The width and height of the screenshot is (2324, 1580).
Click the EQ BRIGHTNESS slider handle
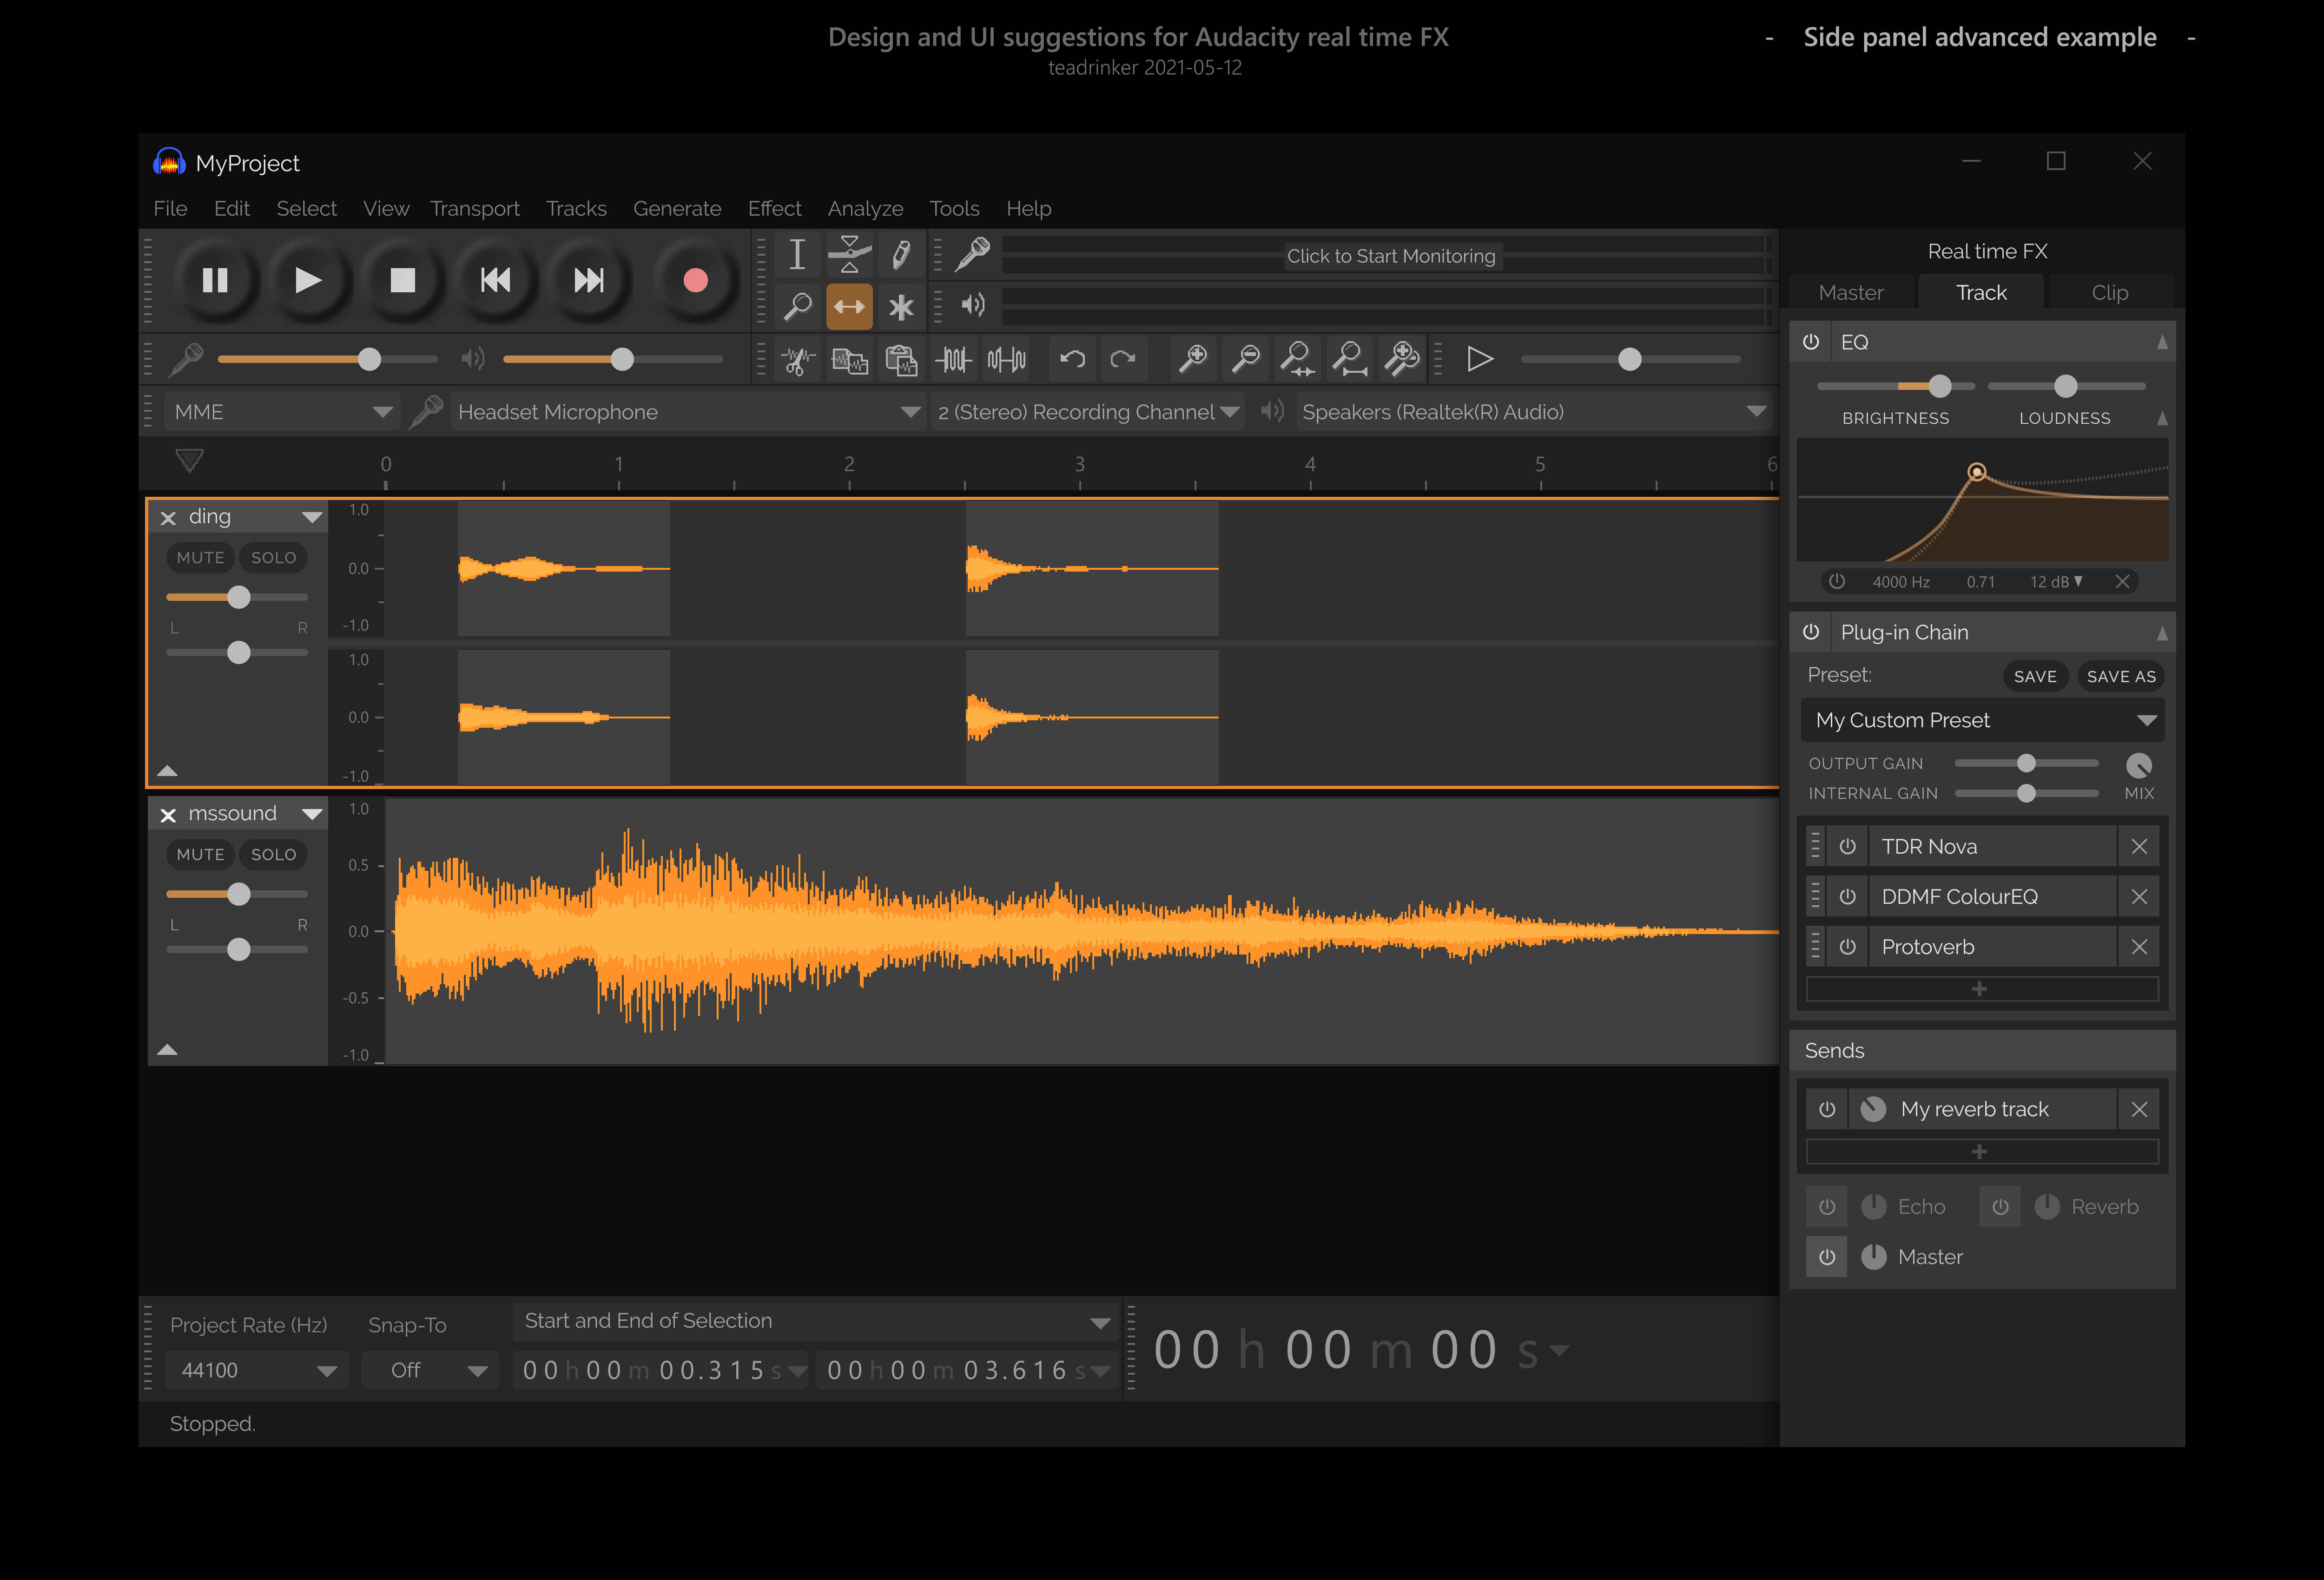tap(1940, 386)
